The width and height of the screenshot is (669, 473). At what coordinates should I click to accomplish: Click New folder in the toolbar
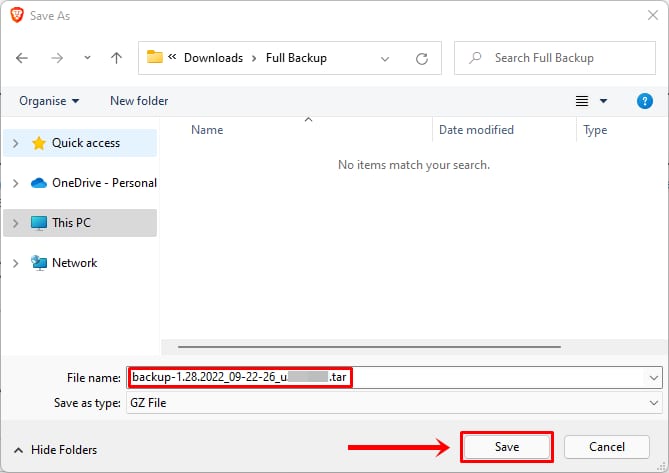click(x=139, y=101)
